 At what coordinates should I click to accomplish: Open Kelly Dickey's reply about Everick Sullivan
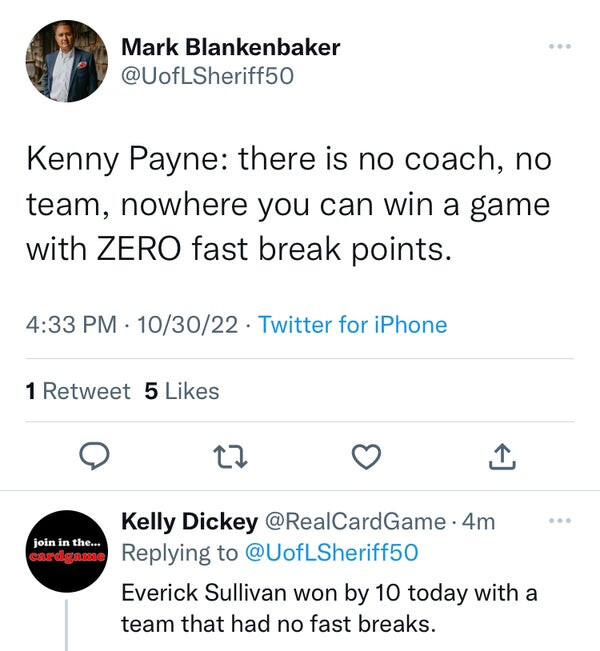tap(329, 608)
